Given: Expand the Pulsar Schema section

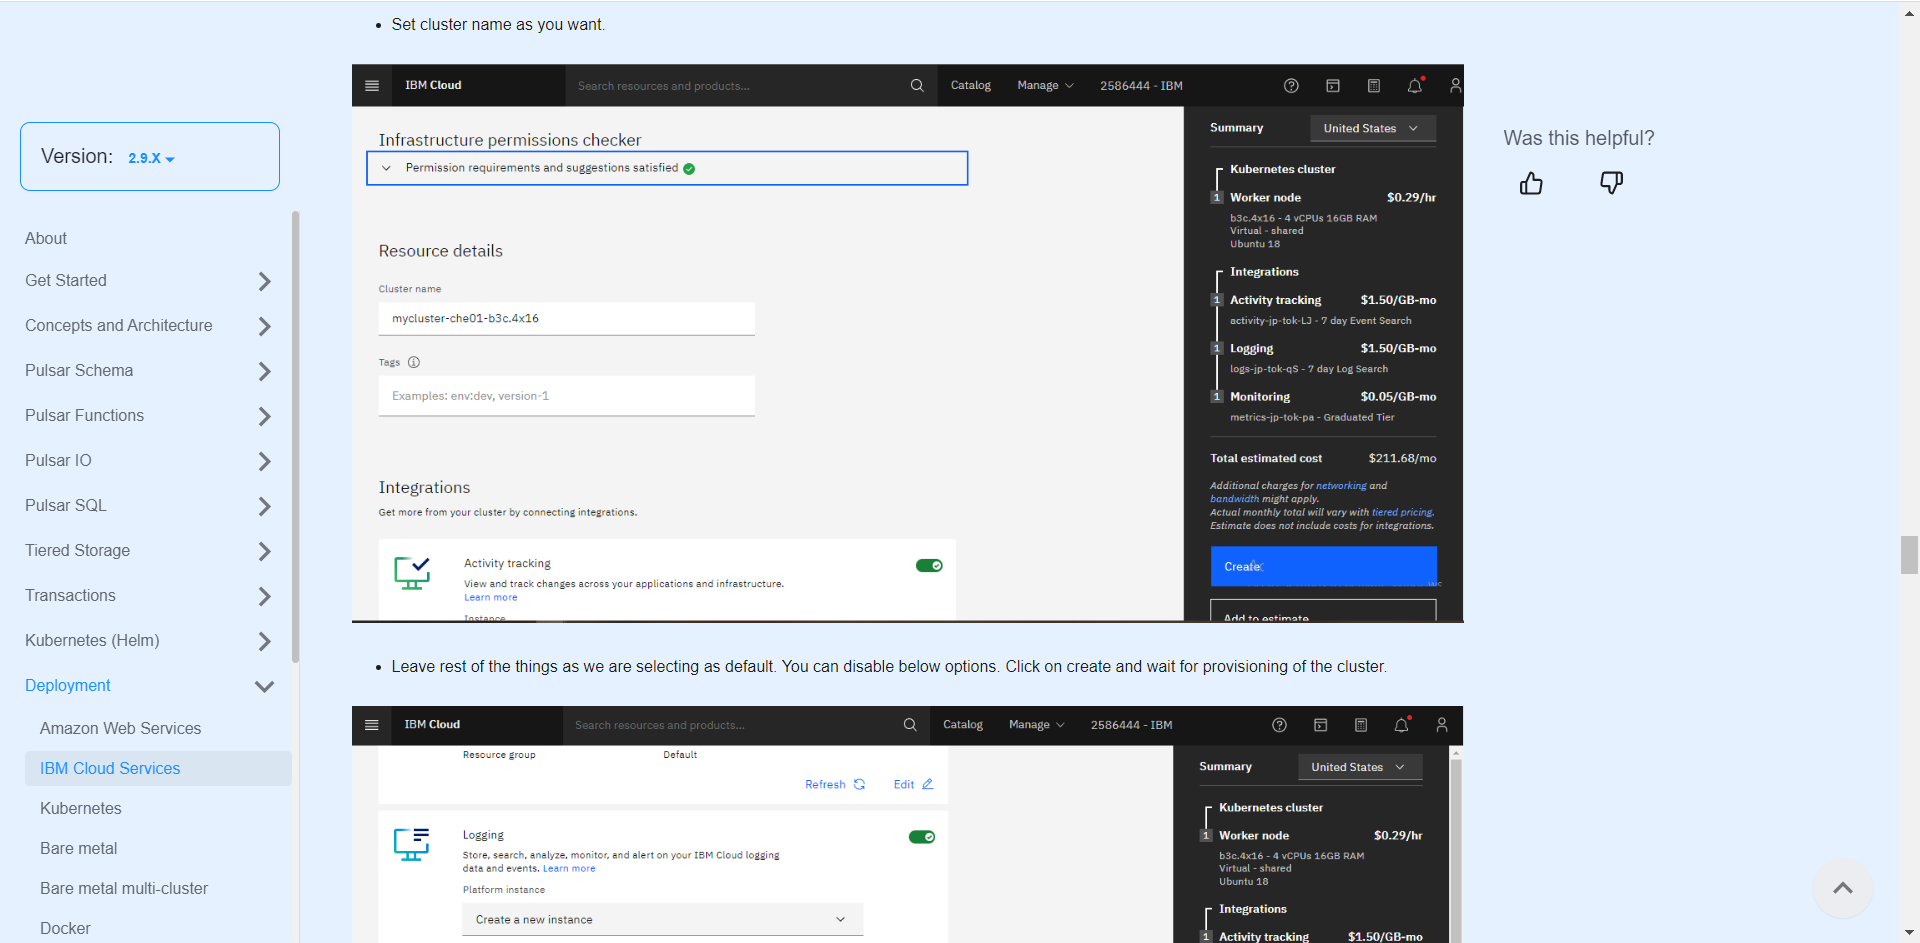Looking at the screenshot, I should pos(264,371).
